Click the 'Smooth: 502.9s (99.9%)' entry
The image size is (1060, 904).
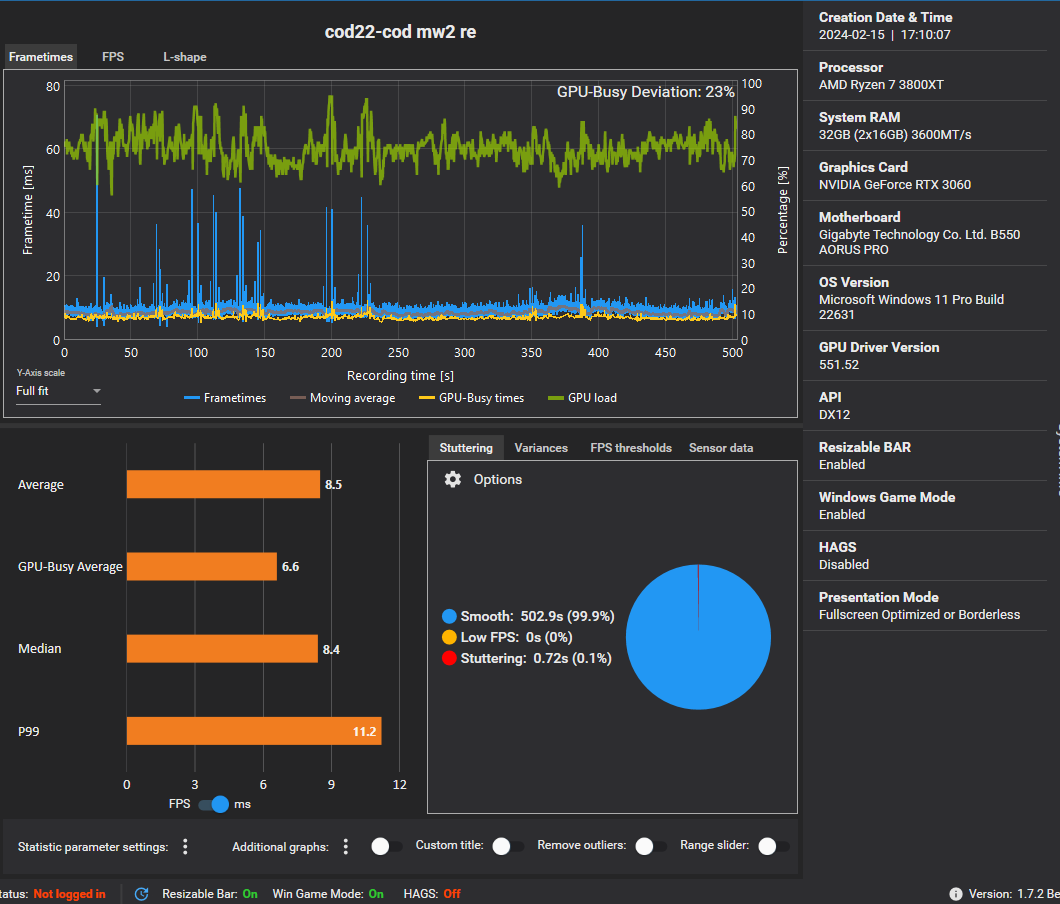[537, 616]
